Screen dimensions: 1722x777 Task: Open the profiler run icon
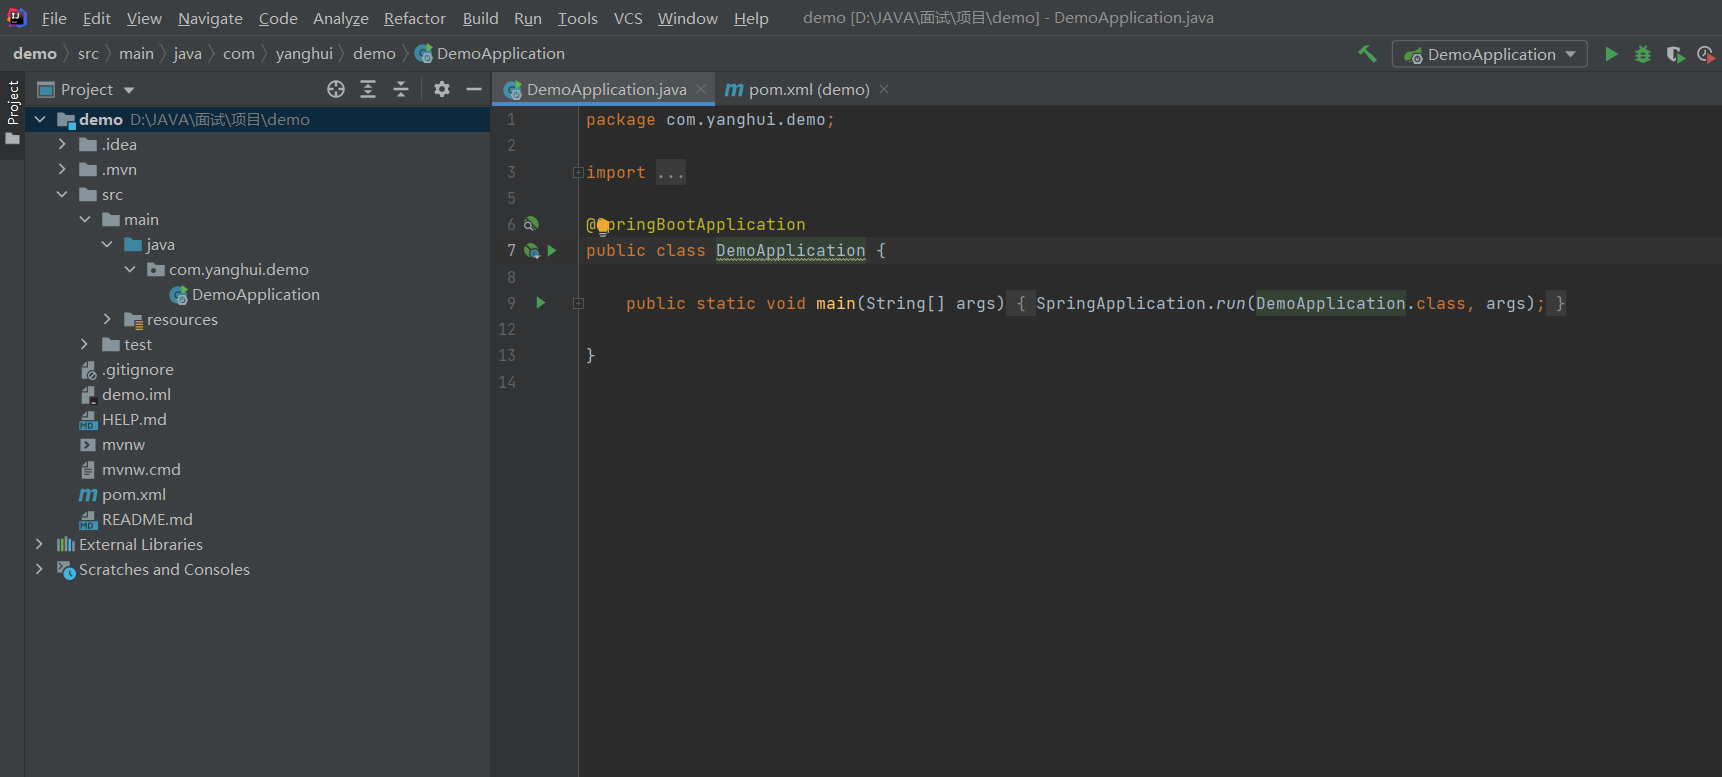click(1705, 54)
